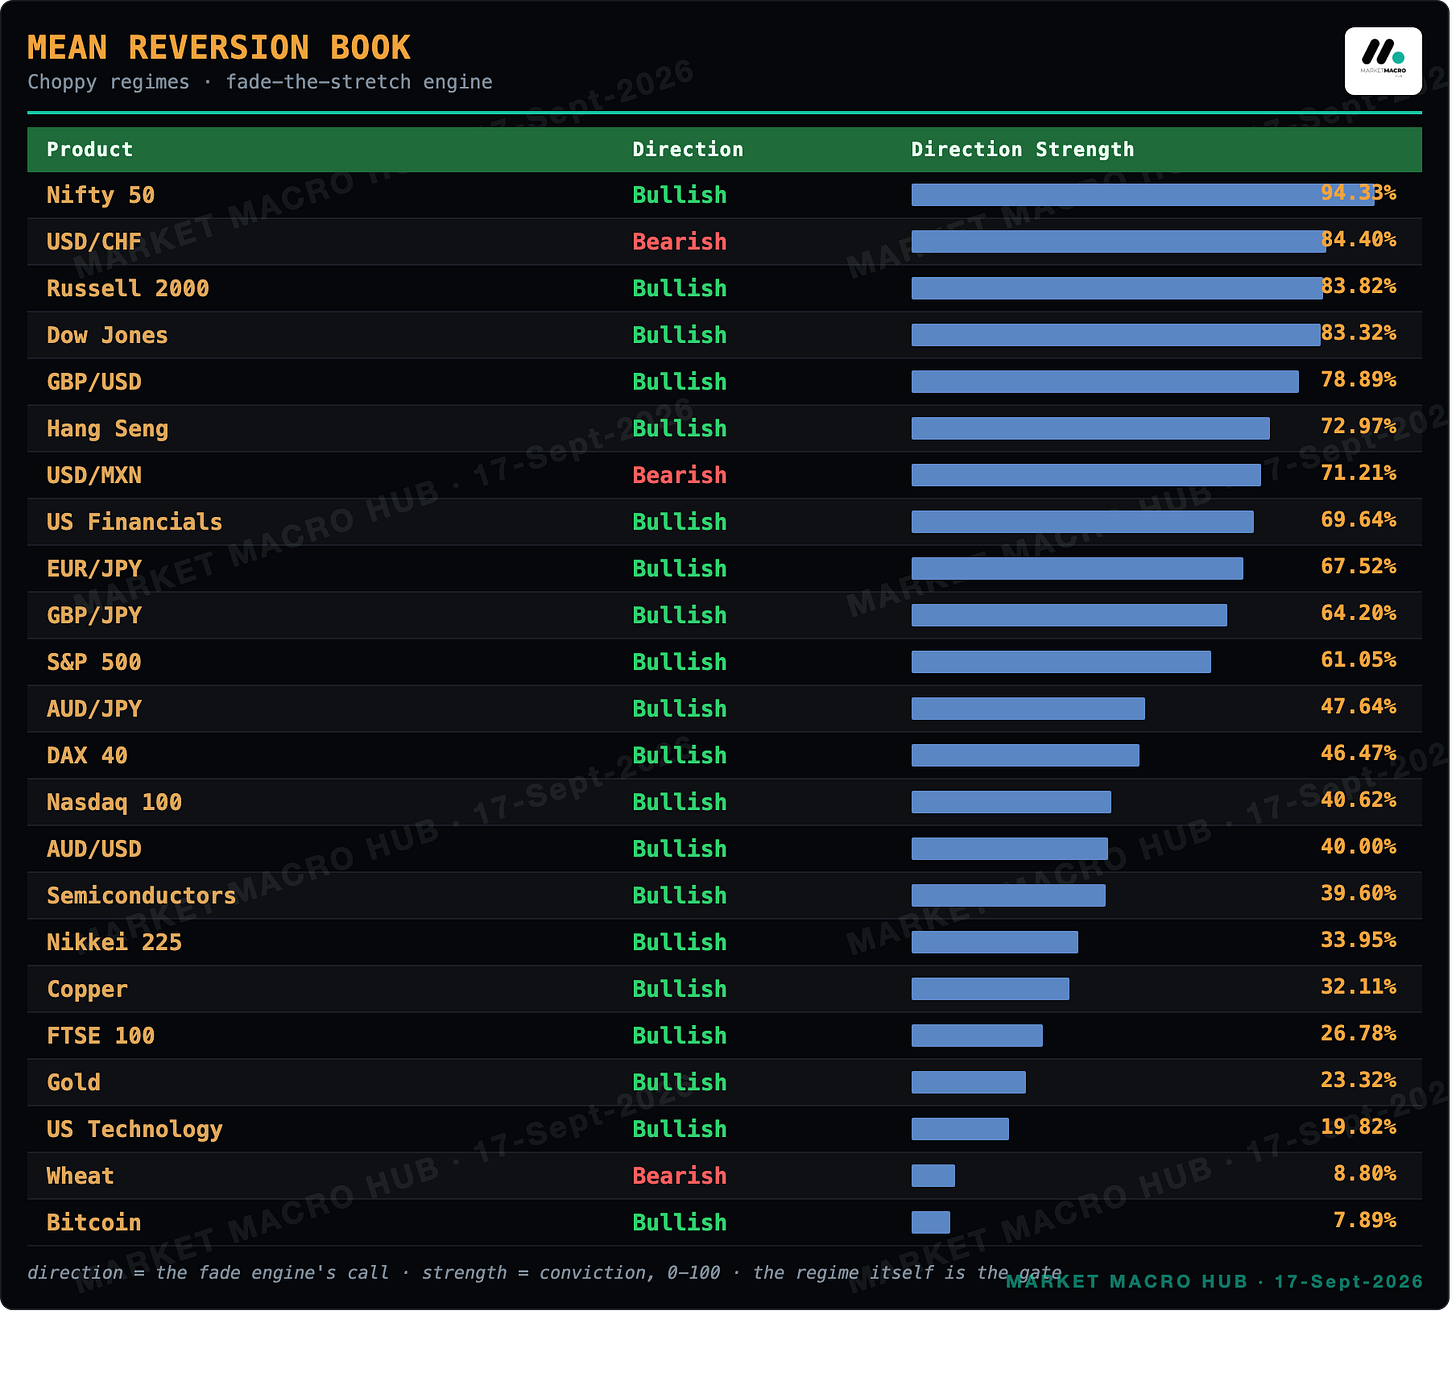
Task: Select the AUD/JPY product name
Action: [94, 709]
